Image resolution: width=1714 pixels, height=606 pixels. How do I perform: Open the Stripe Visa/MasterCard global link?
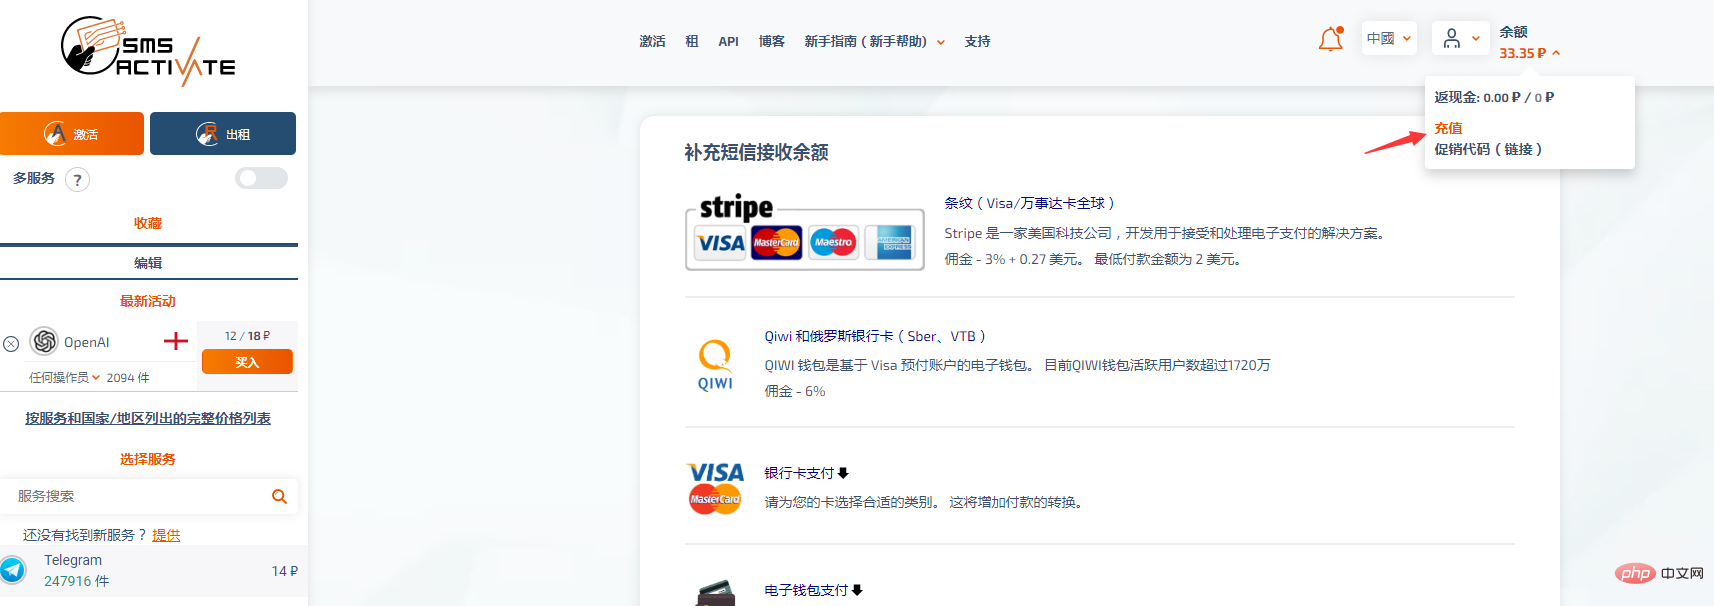pyautogui.click(x=1029, y=203)
